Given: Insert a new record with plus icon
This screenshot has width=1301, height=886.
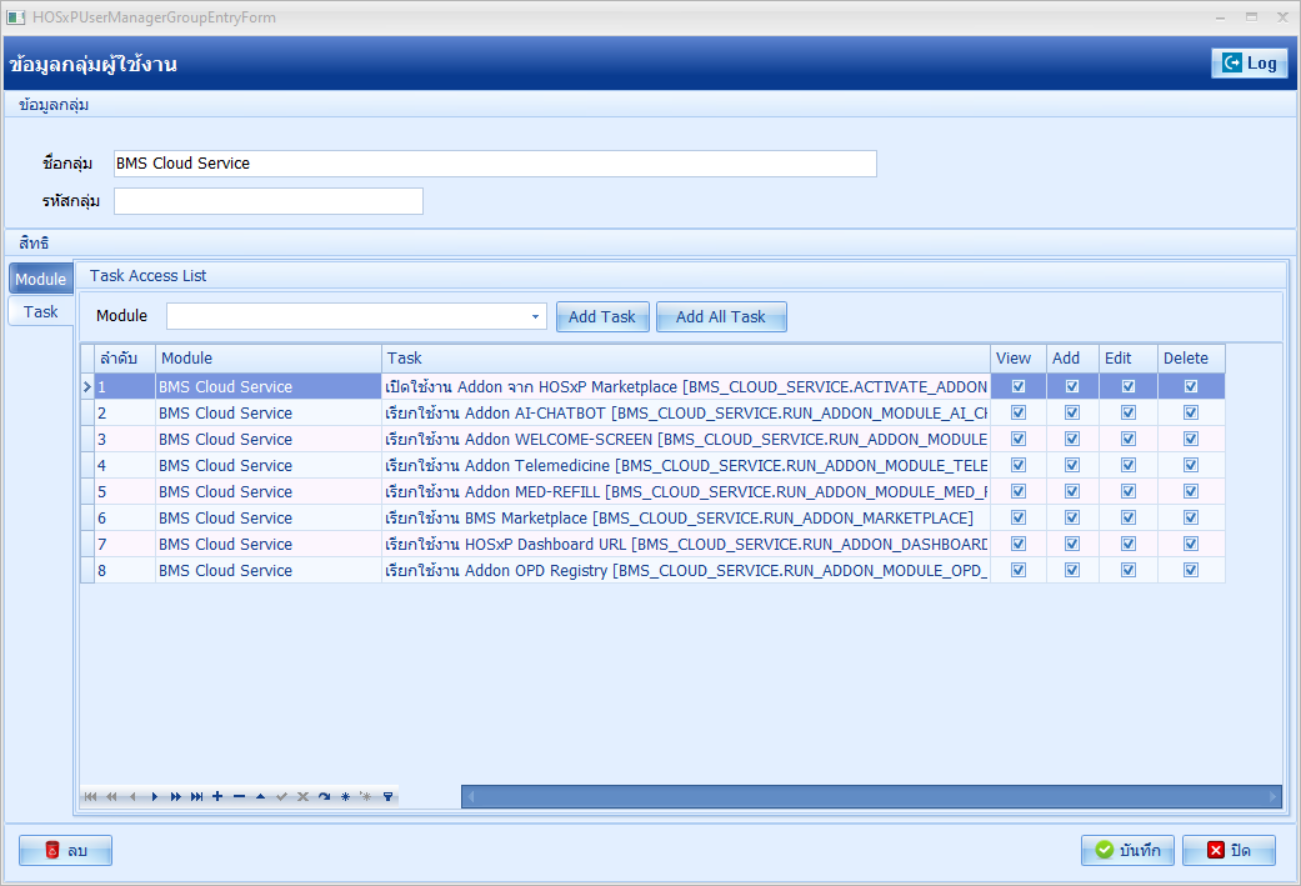Looking at the screenshot, I should [217, 797].
